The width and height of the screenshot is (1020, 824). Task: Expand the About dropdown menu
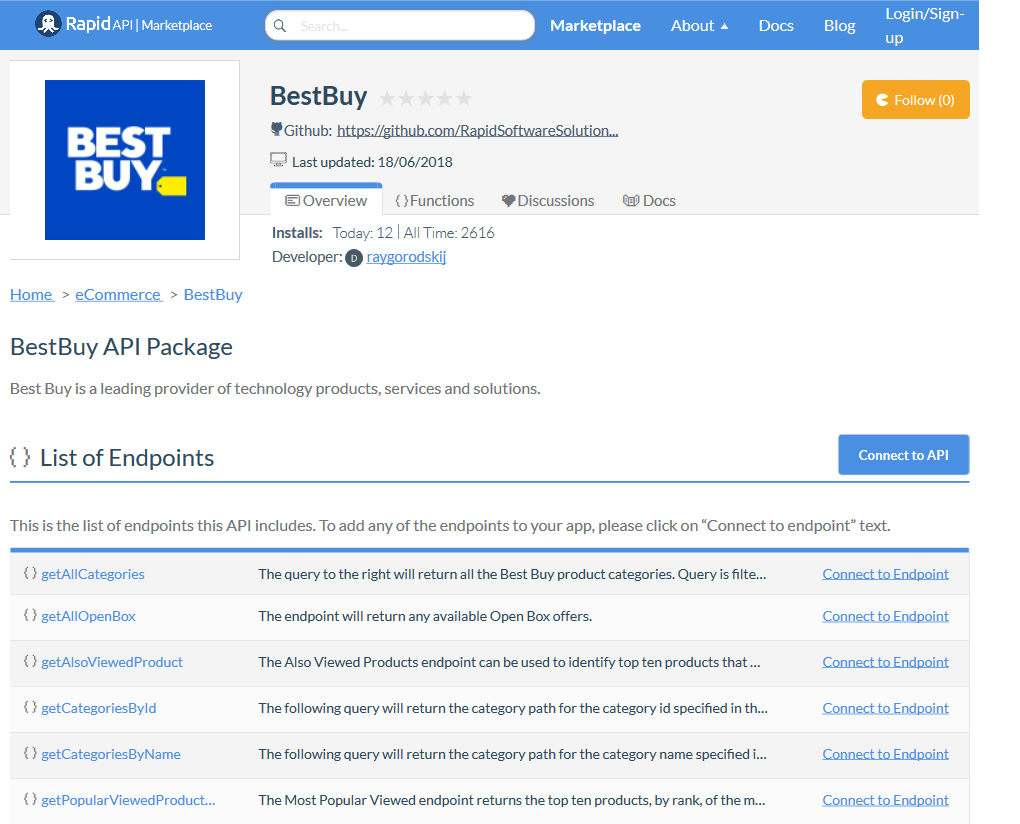pyautogui.click(x=699, y=25)
